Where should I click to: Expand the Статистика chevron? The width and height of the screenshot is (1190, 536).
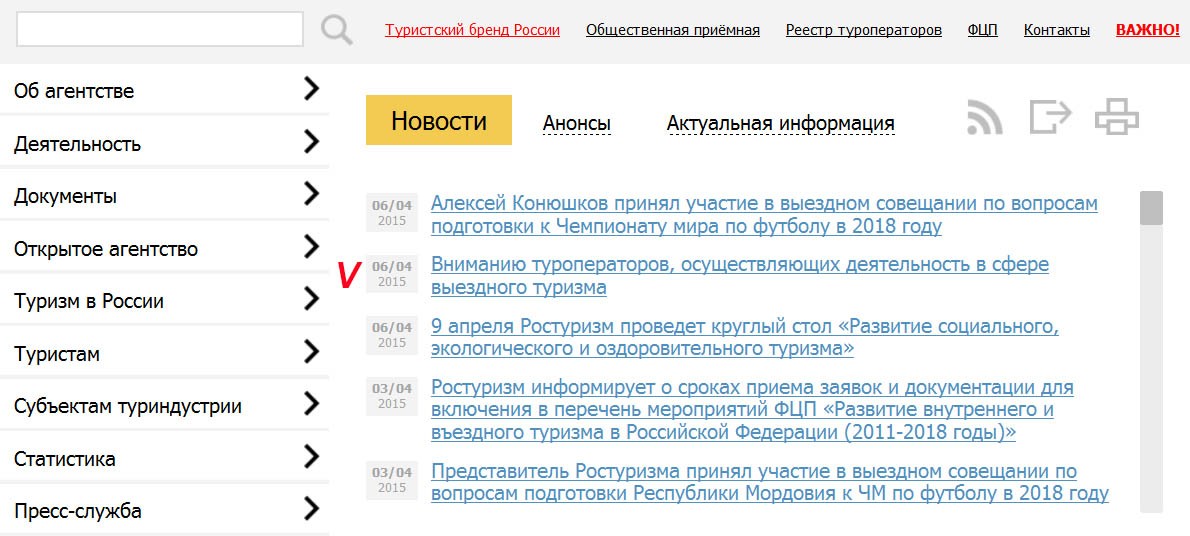coord(311,456)
